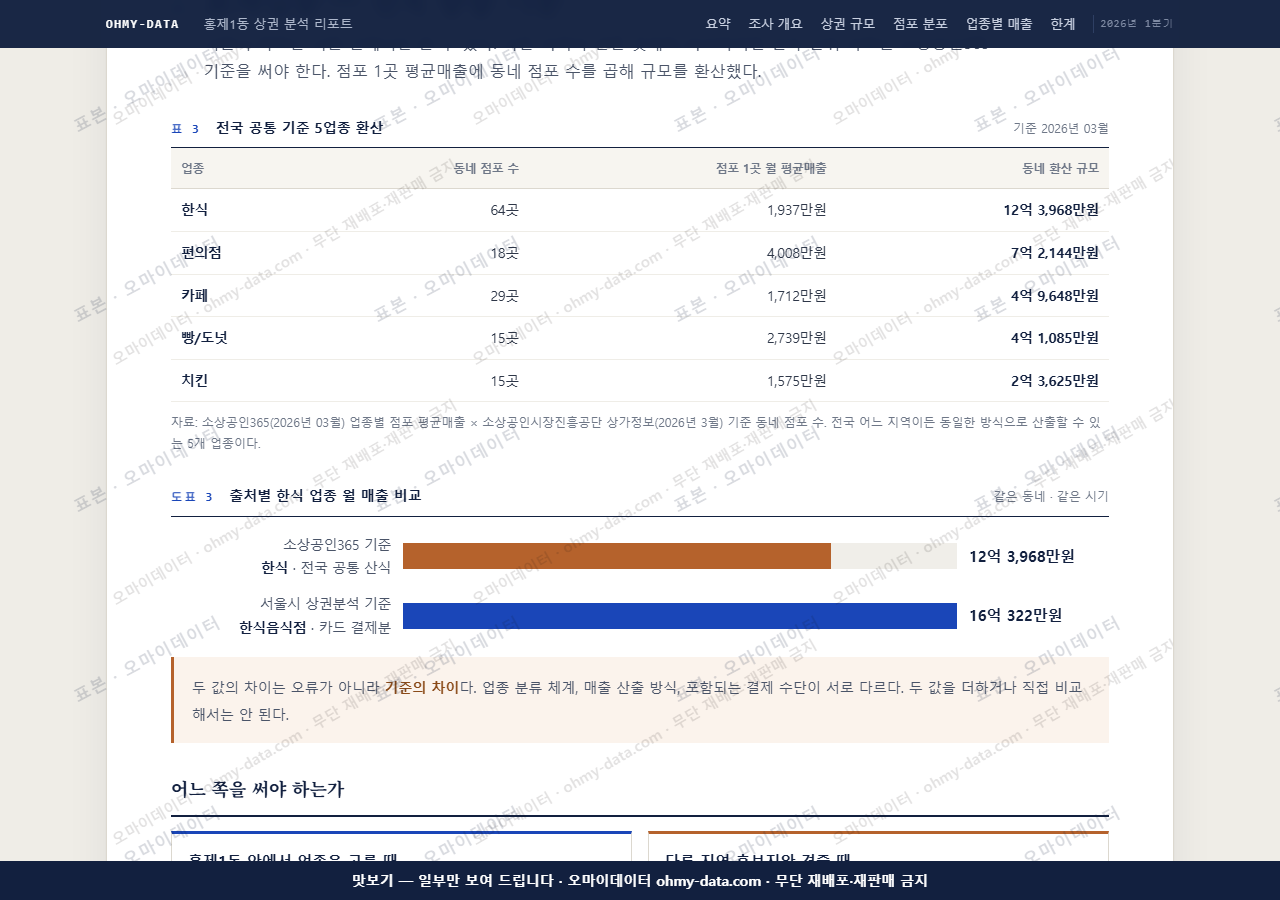Go to 조사 개요 section
This screenshot has height=900, width=1280.
[x=775, y=24]
